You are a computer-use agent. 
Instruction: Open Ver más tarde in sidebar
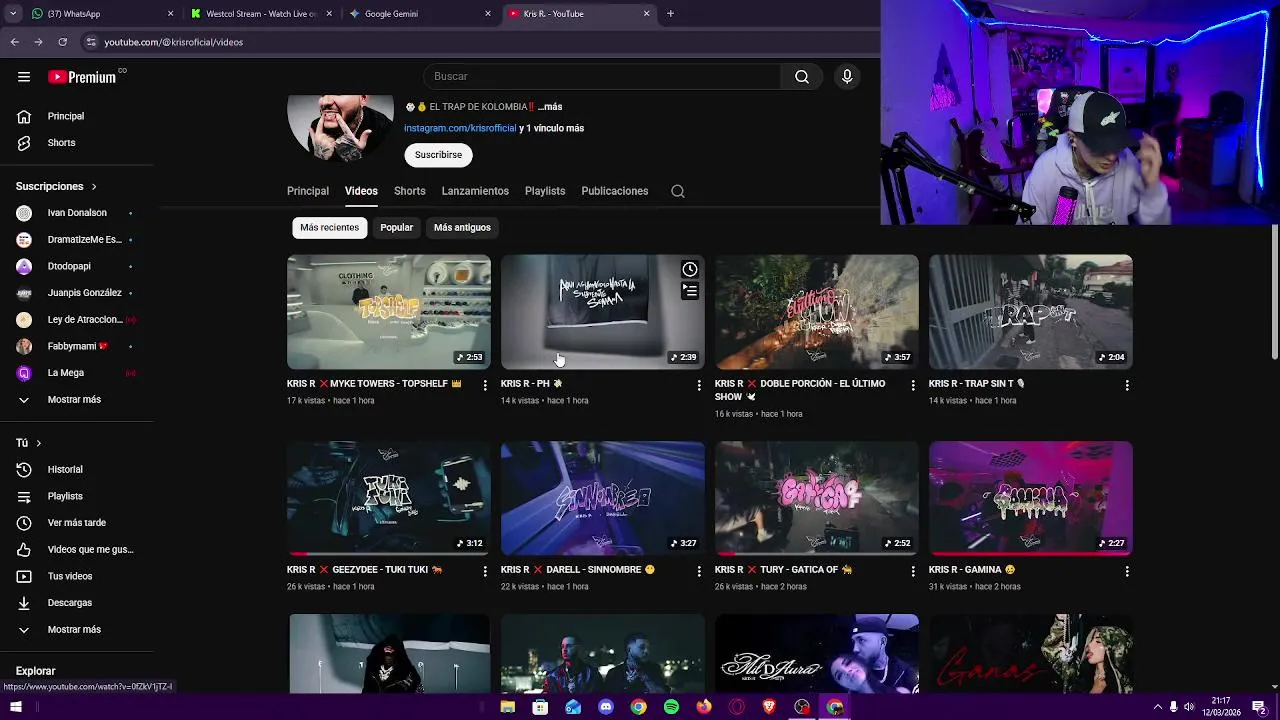[x=76, y=523]
